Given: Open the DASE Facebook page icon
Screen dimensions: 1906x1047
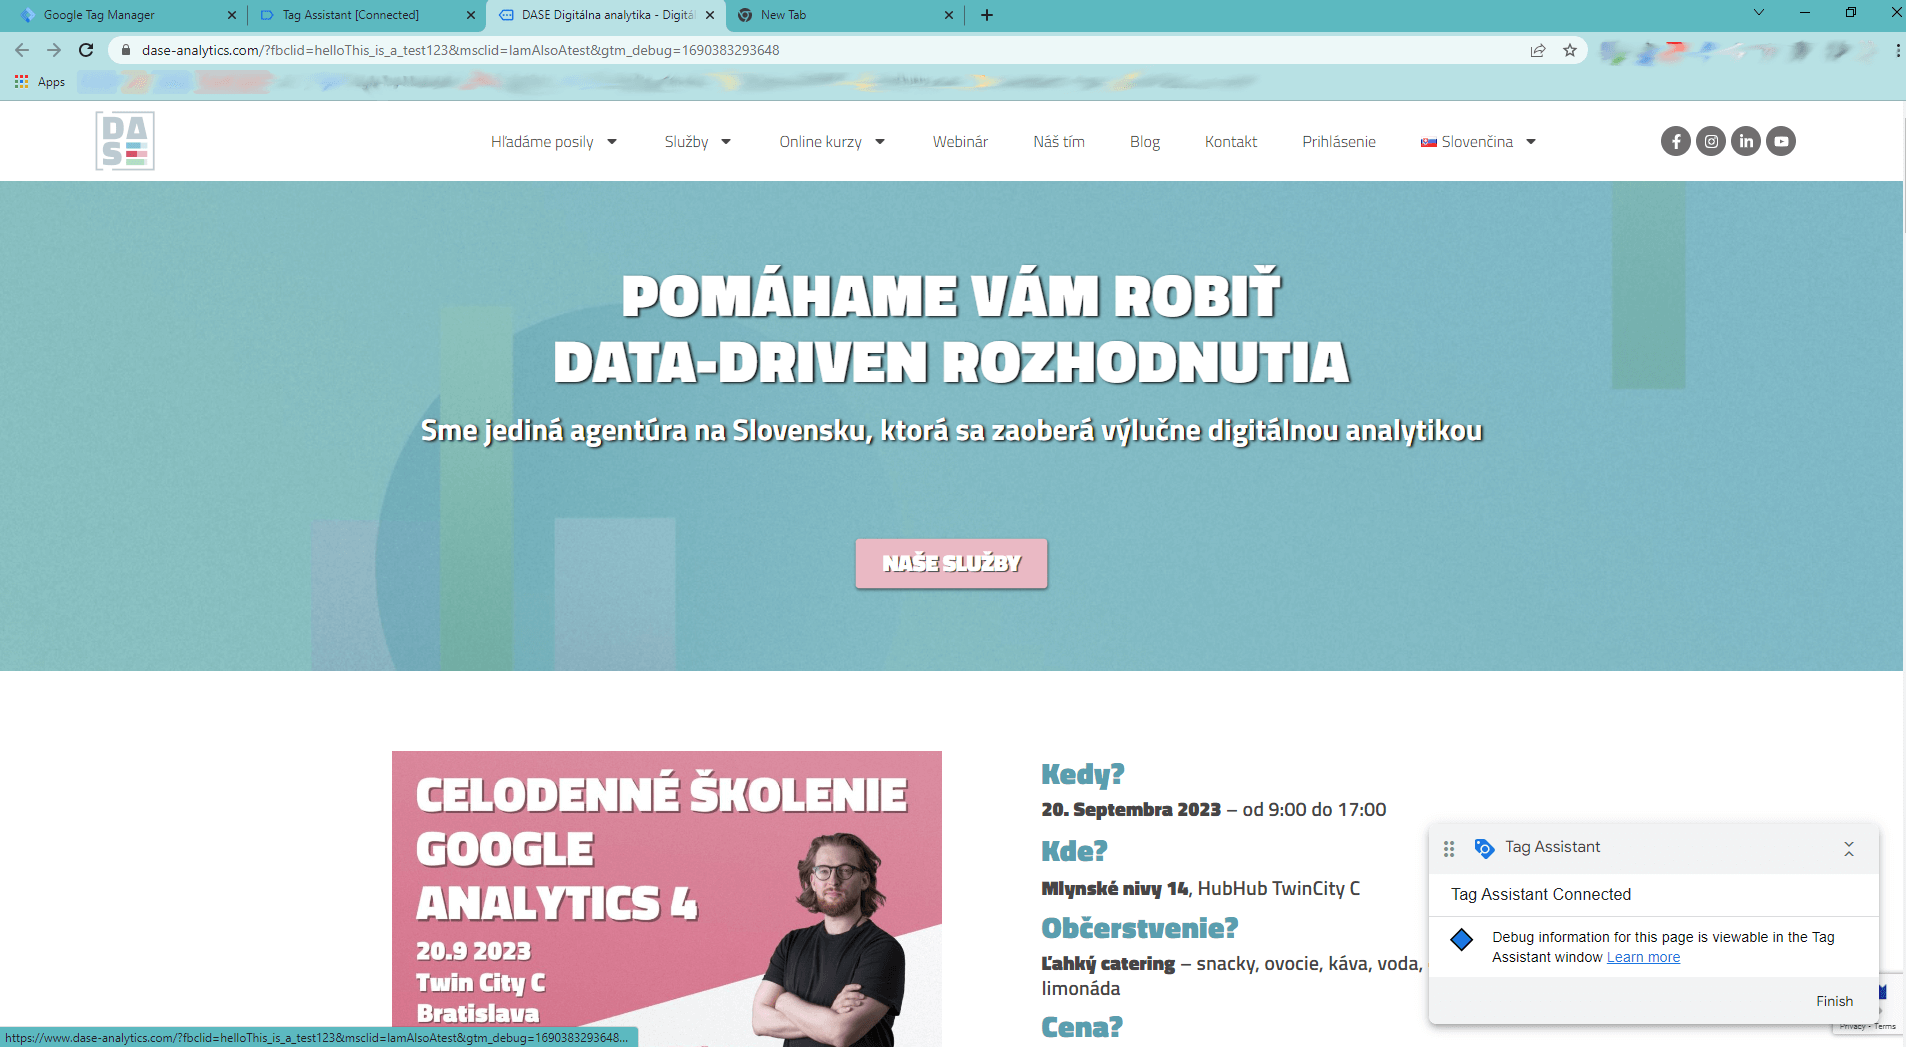Looking at the screenshot, I should 1676,141.
